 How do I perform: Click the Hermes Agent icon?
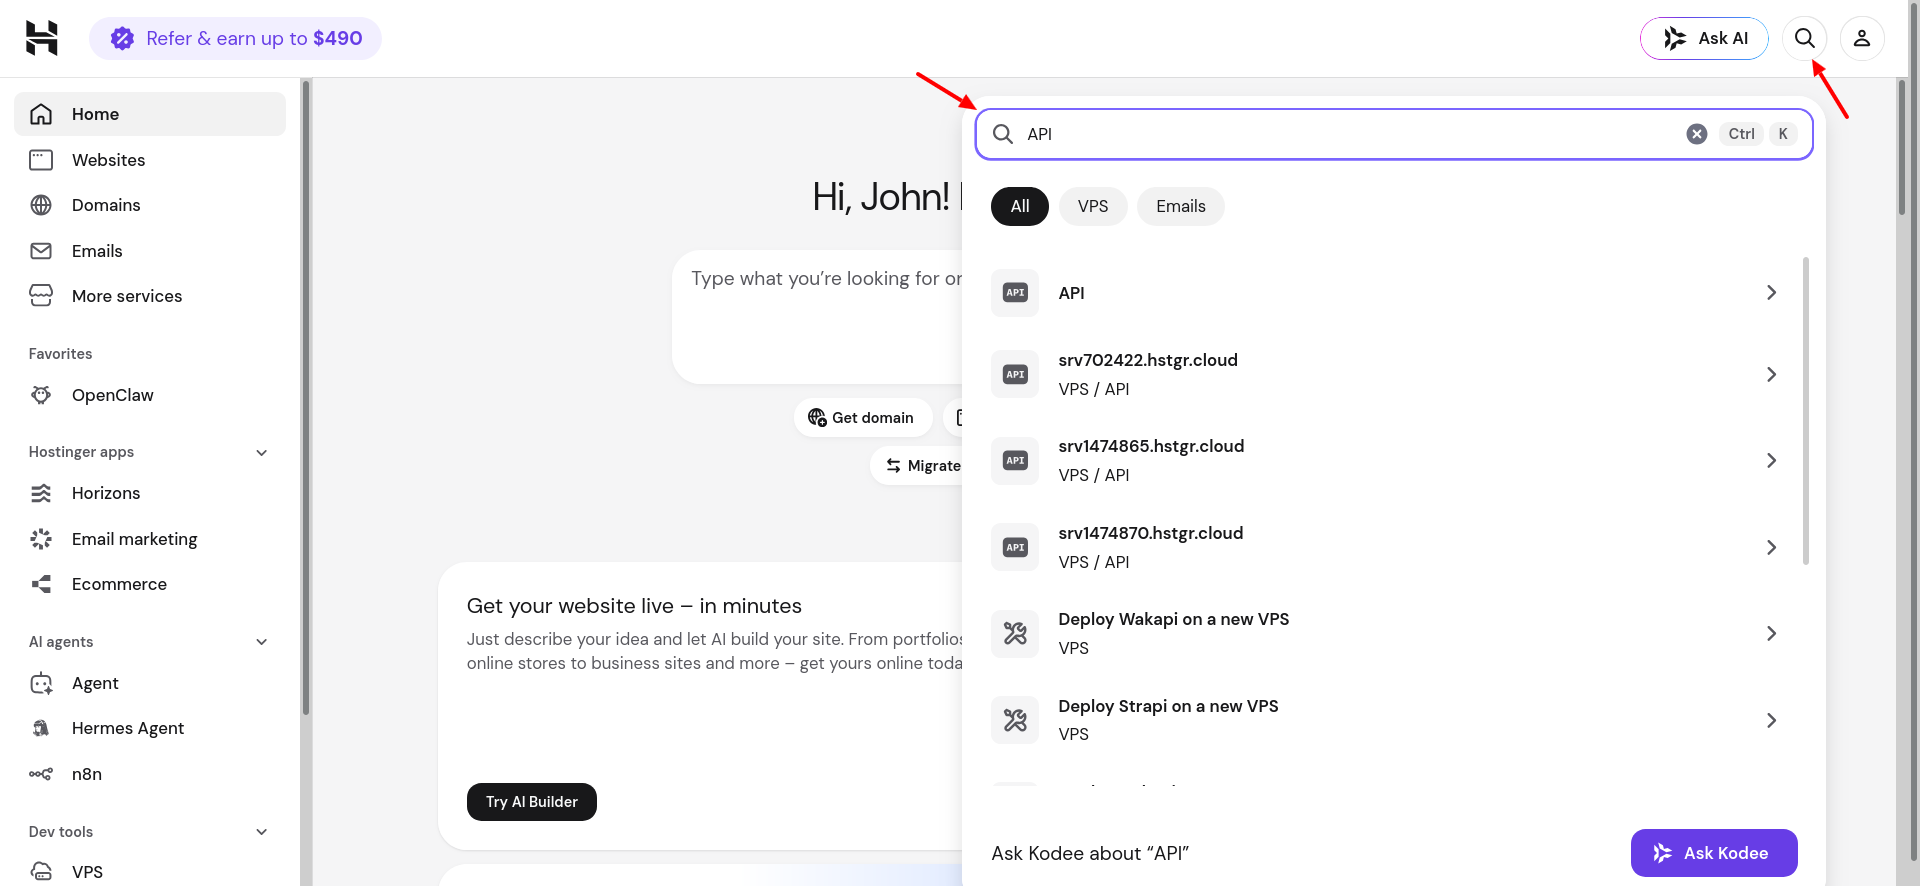click(x=41, y=728)
